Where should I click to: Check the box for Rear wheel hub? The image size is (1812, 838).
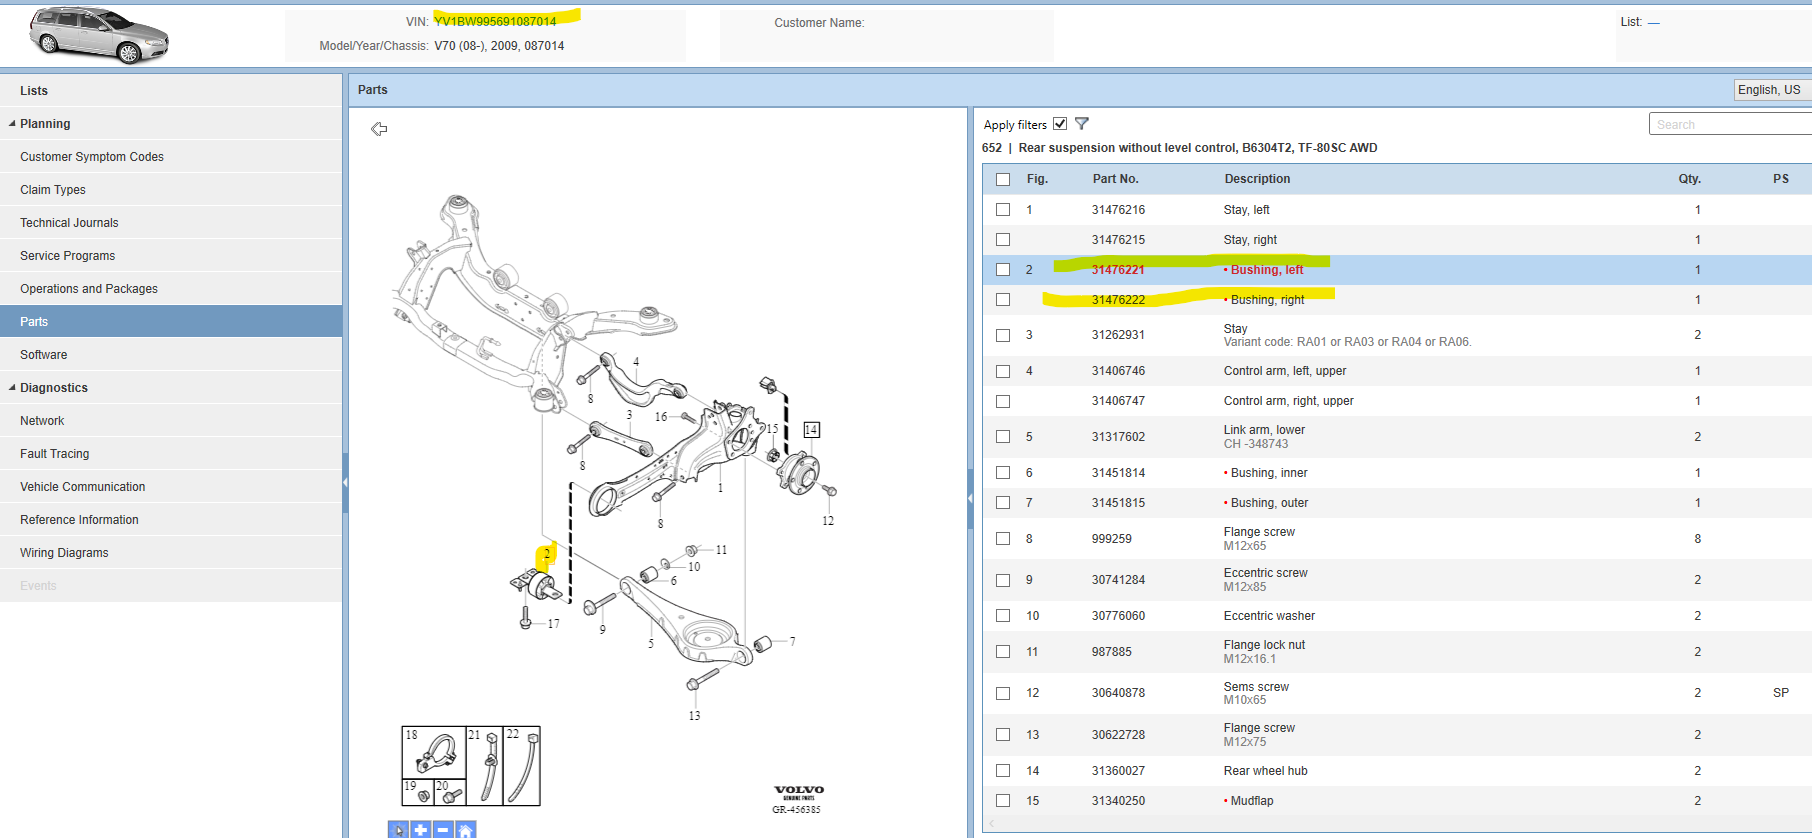click(x=1003, y=771)
